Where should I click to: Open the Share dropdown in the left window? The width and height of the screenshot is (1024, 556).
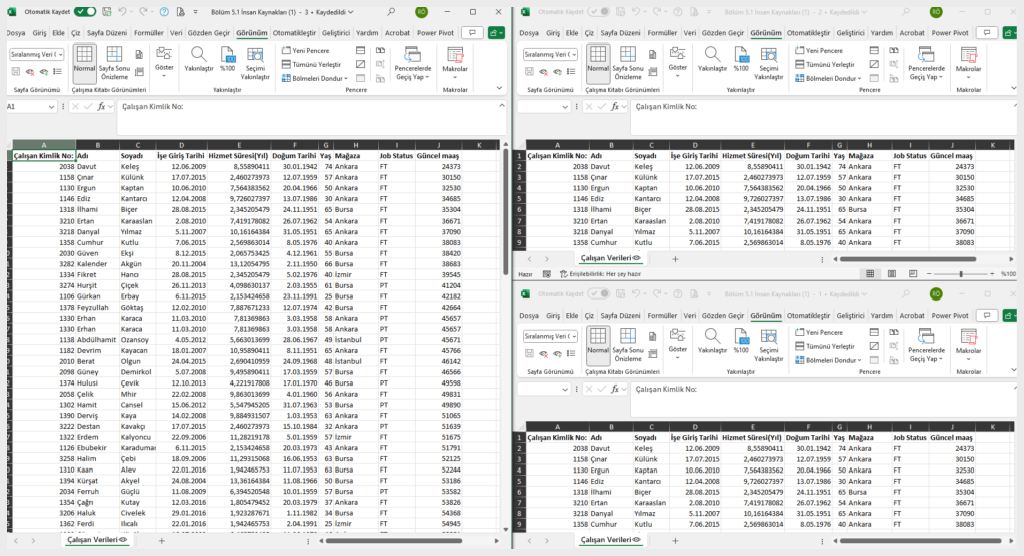point(496,33)
